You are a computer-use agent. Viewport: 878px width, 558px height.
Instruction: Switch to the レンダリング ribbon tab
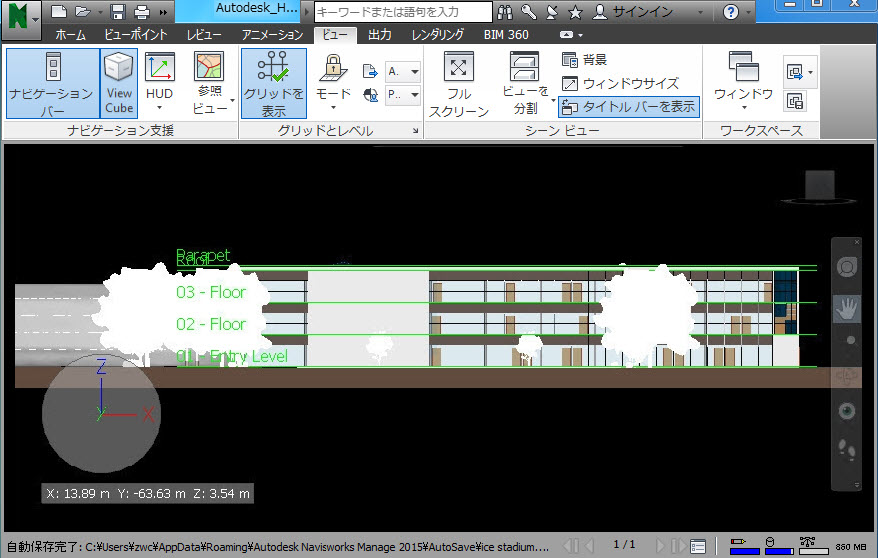tap(438, 35)
